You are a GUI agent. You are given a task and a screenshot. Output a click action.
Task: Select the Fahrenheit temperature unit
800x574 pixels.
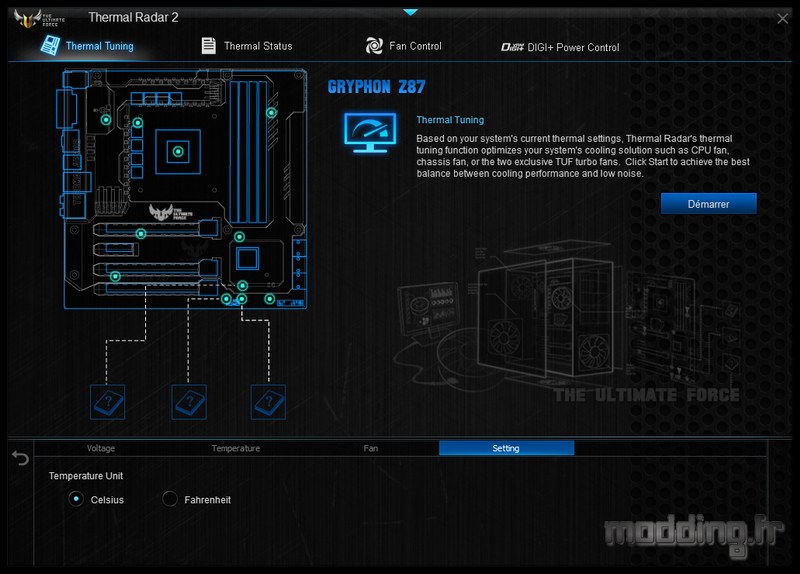coord(169,498)
